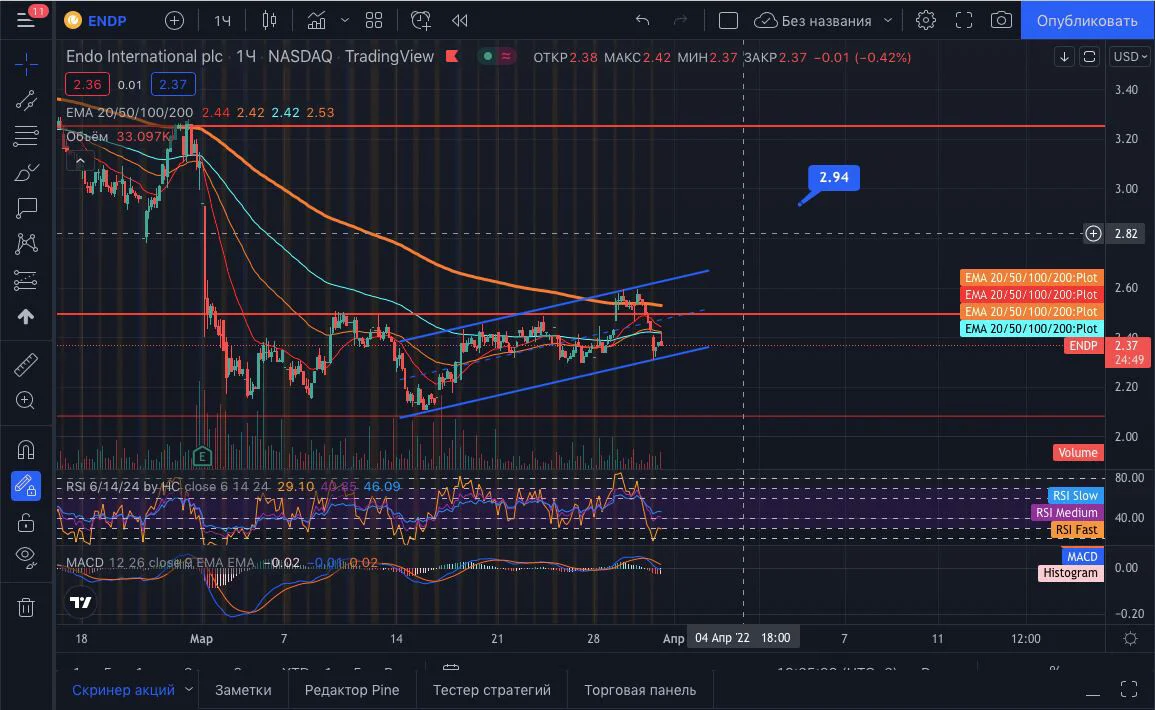Select the forecasting and measurement tool
The width and height of the screenshot is (1155, 710).
click(x=26, y=280)
